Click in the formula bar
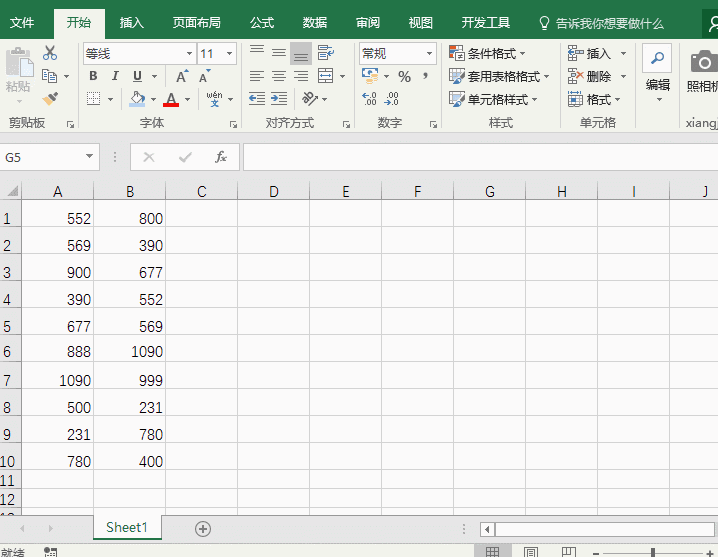Image resolution: width=718 pixels, height=557 pixels. click(x=481, y=157)
